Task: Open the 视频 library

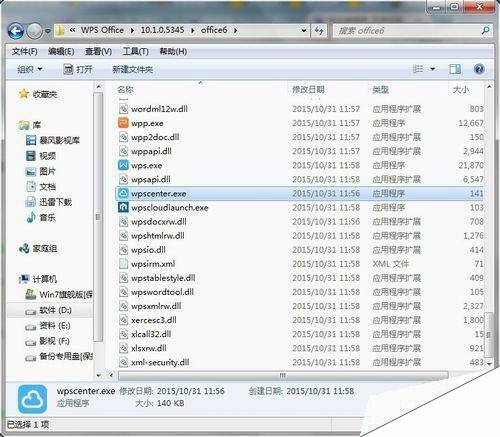Action: pos(47,156)
